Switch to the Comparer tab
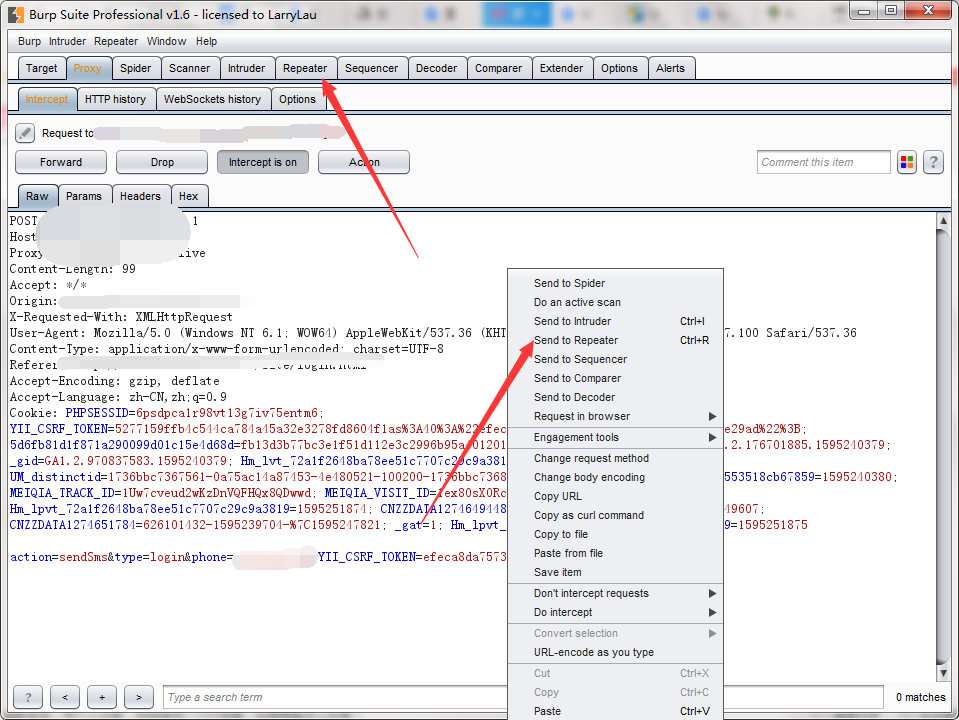This screenshot has height=720, width=959. coord(498,68)
